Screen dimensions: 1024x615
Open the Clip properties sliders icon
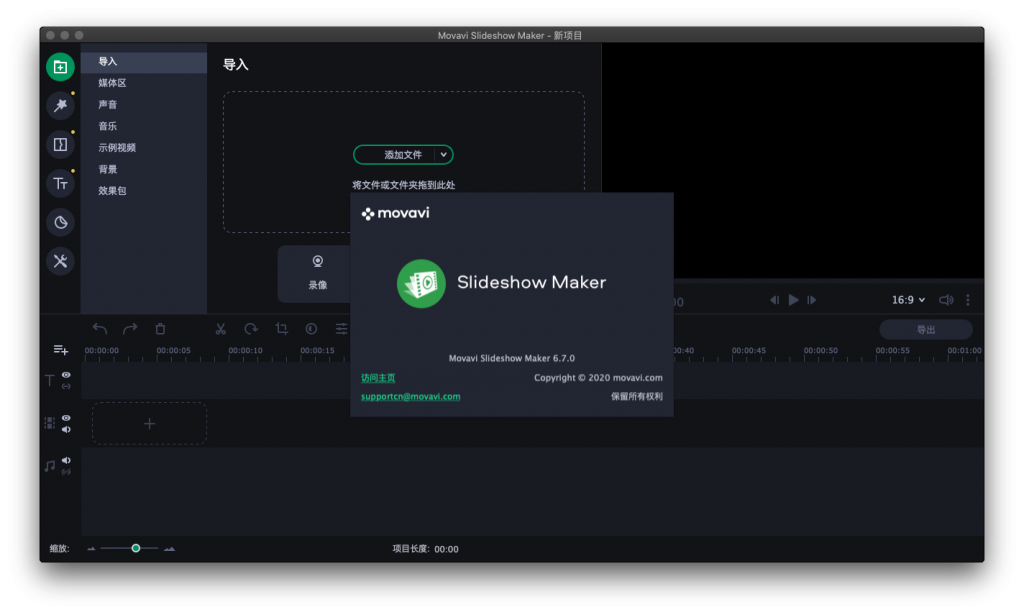click(x=342, y=328)
